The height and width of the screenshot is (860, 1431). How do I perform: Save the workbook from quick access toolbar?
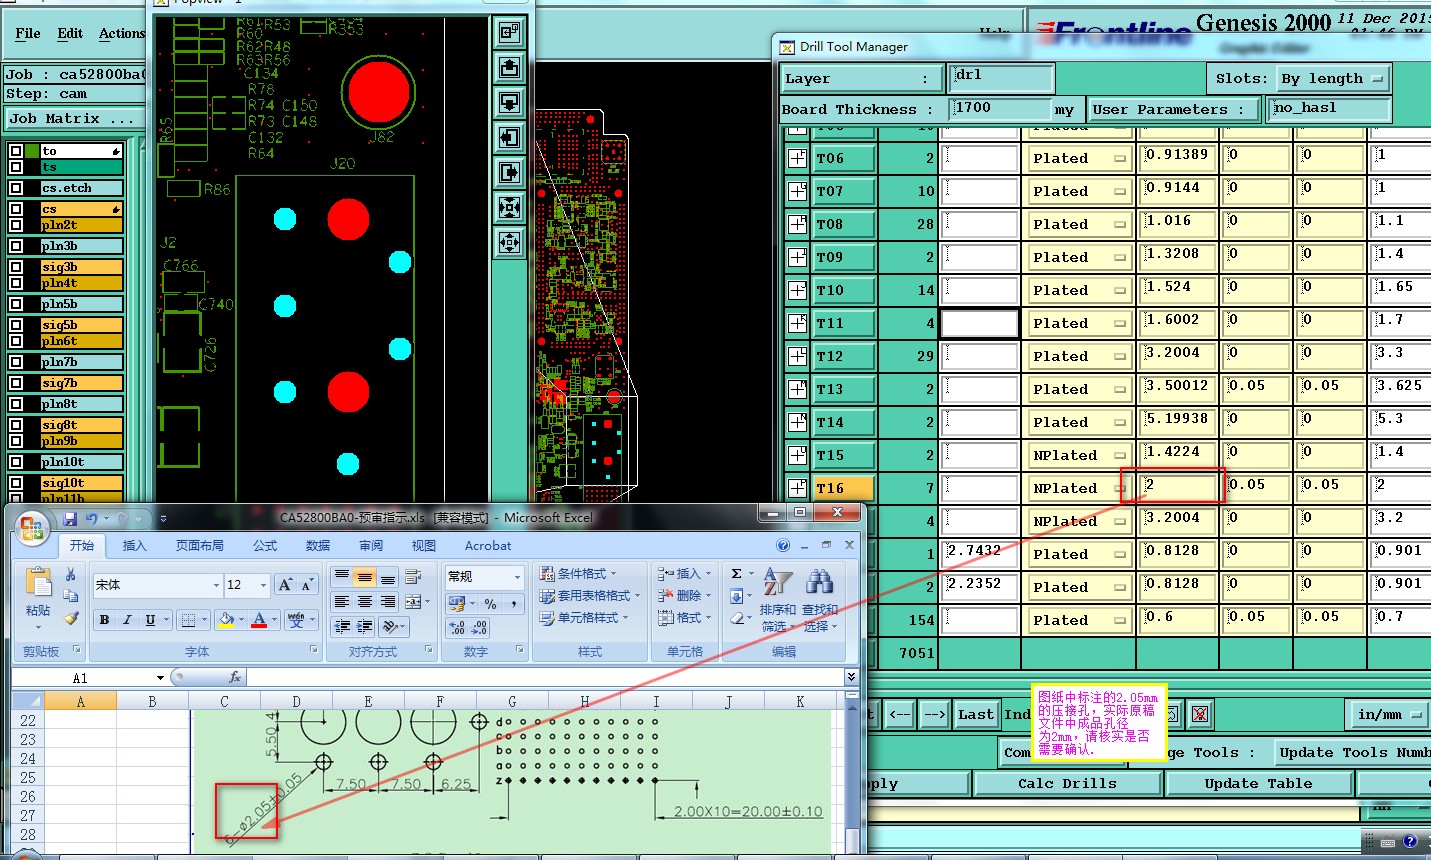70,518
